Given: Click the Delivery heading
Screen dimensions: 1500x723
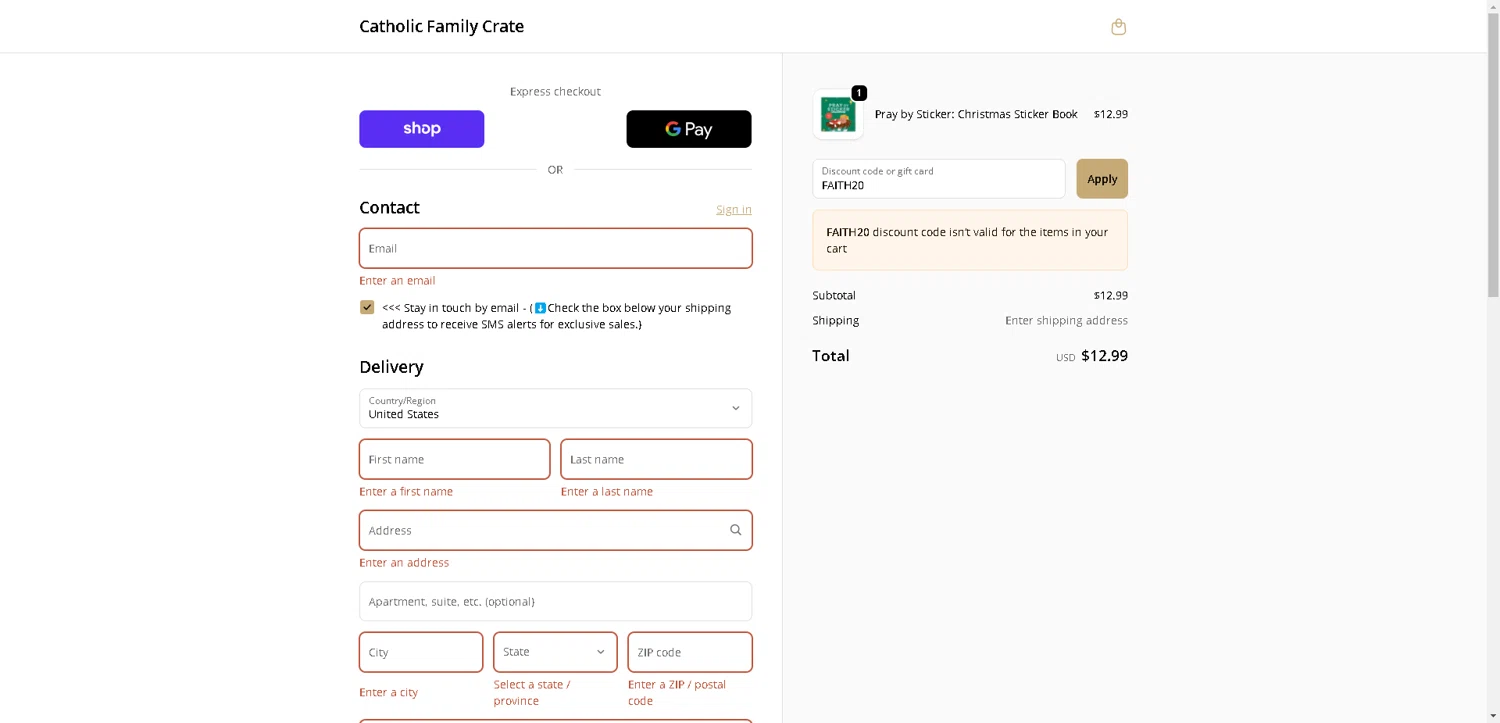Looking at the screenshot, I should point(391,367).
